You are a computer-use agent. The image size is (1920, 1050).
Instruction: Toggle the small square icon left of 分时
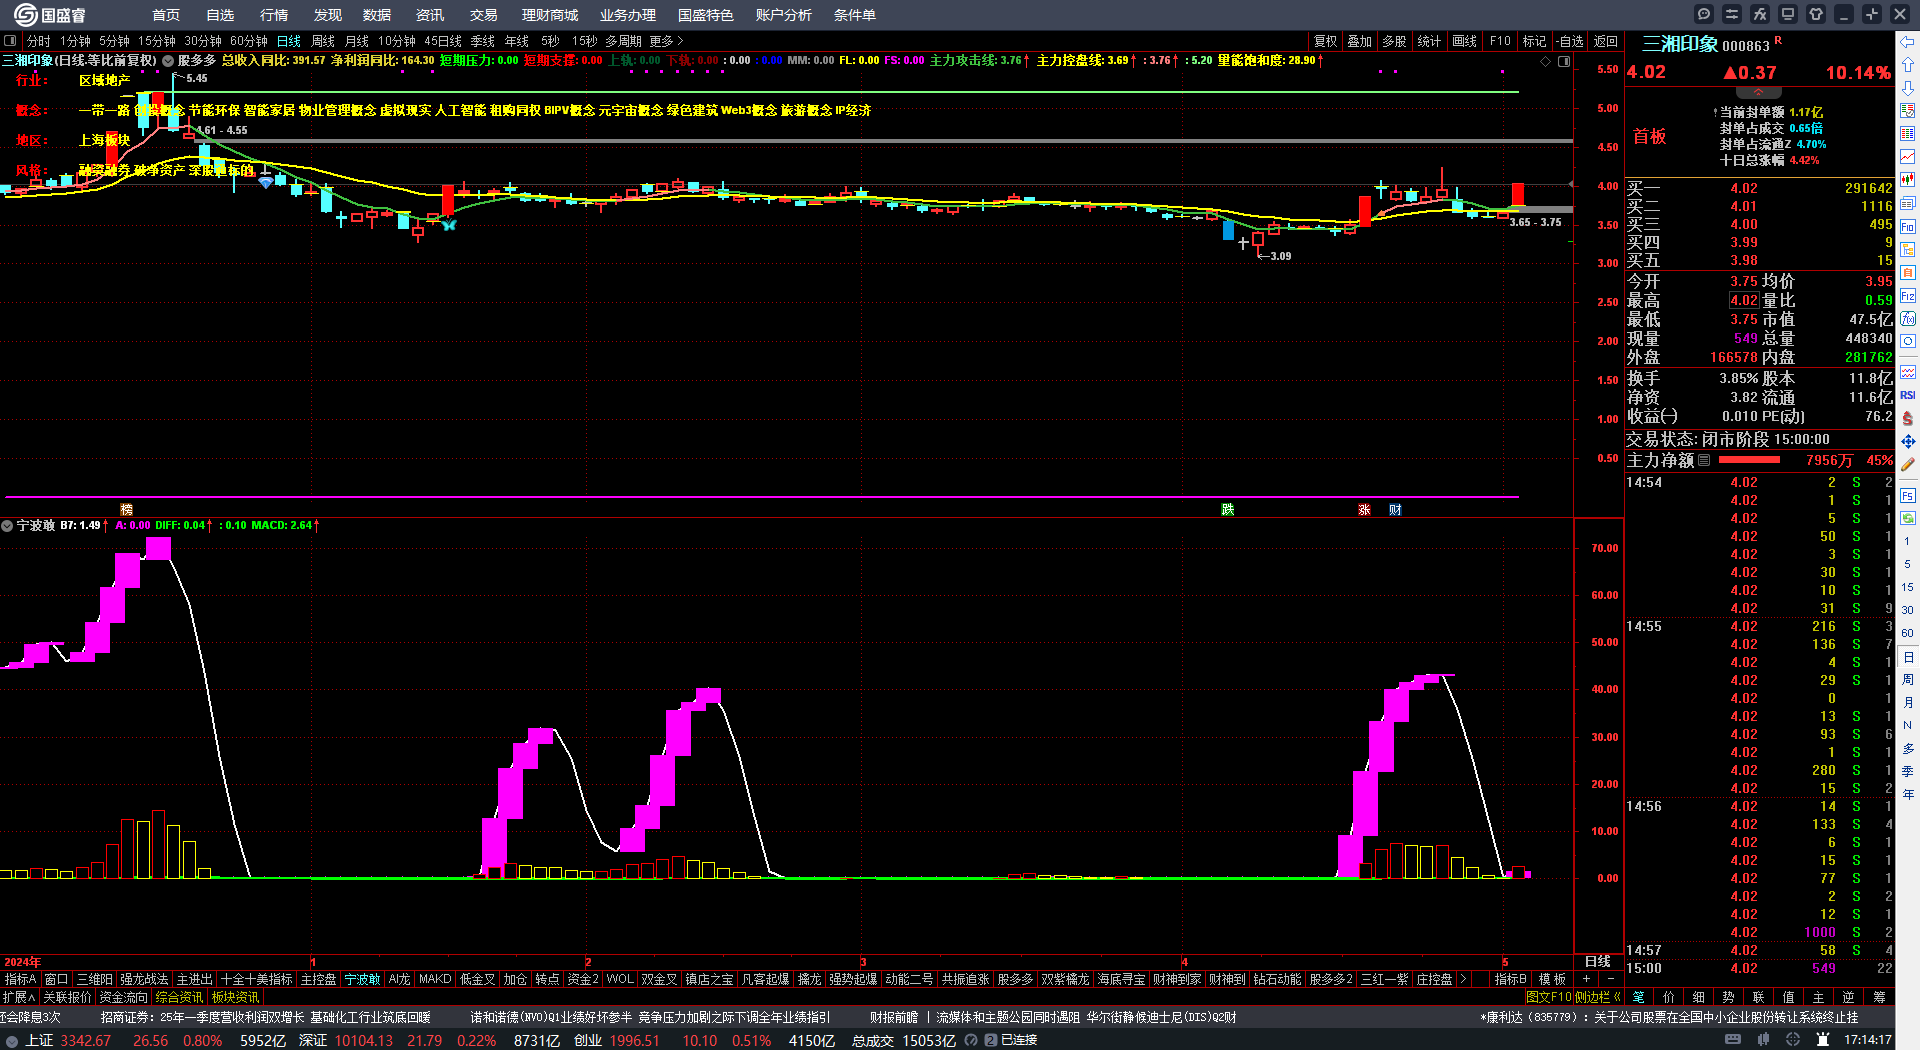pyautogui.click(x=10, y=41)
